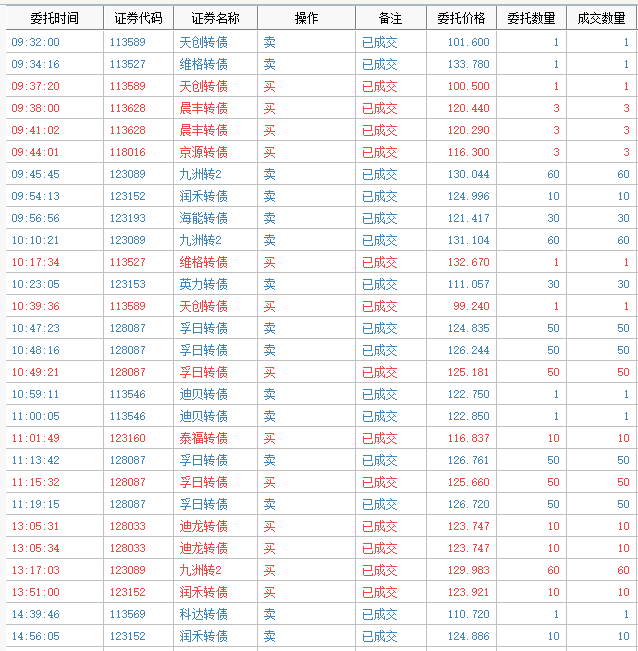Select 晨丰转债 in the 09:38:00 row

click(203, 108)
